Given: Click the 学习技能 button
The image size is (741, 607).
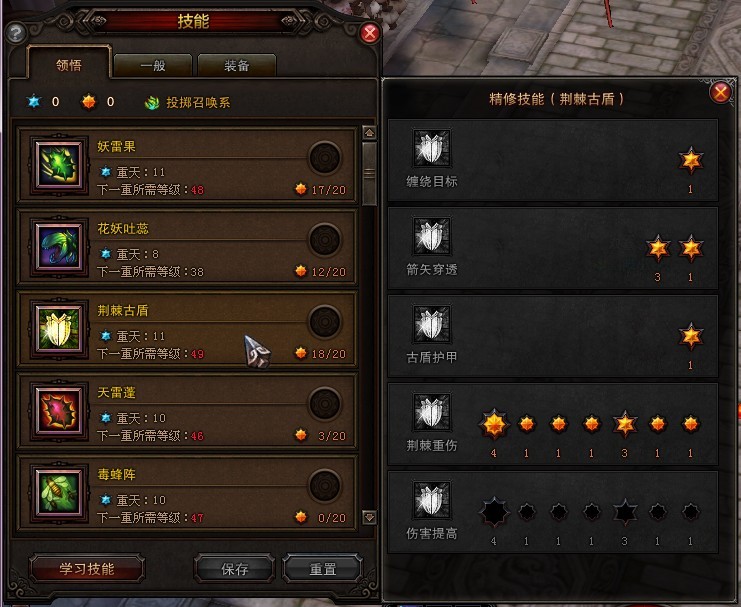Looking at the screenshot, I should [x=87, y=569].
